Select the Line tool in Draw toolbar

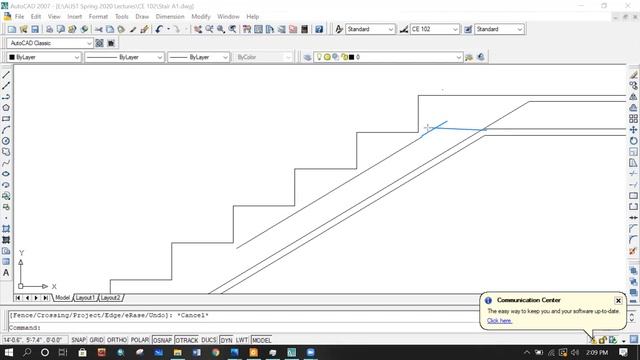pos(6,75)
